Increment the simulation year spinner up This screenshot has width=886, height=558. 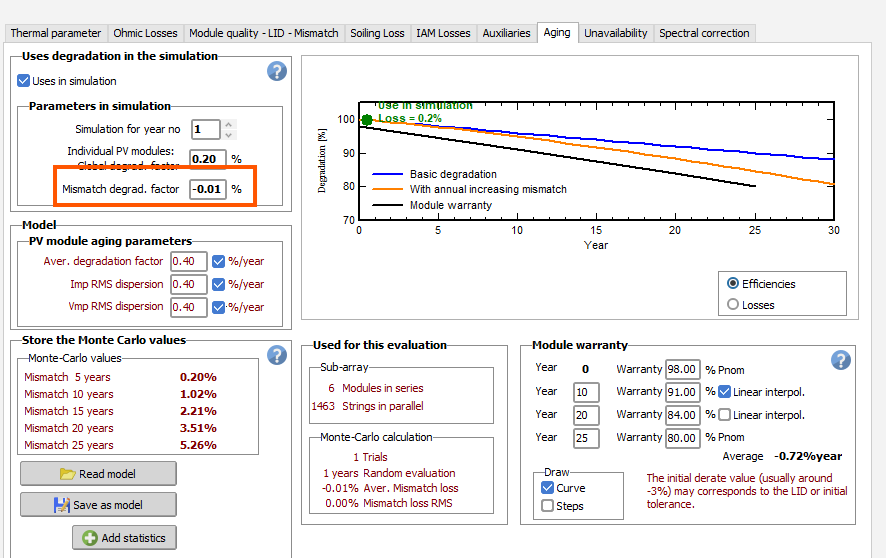pyautogui.click(x=229, y=125)
